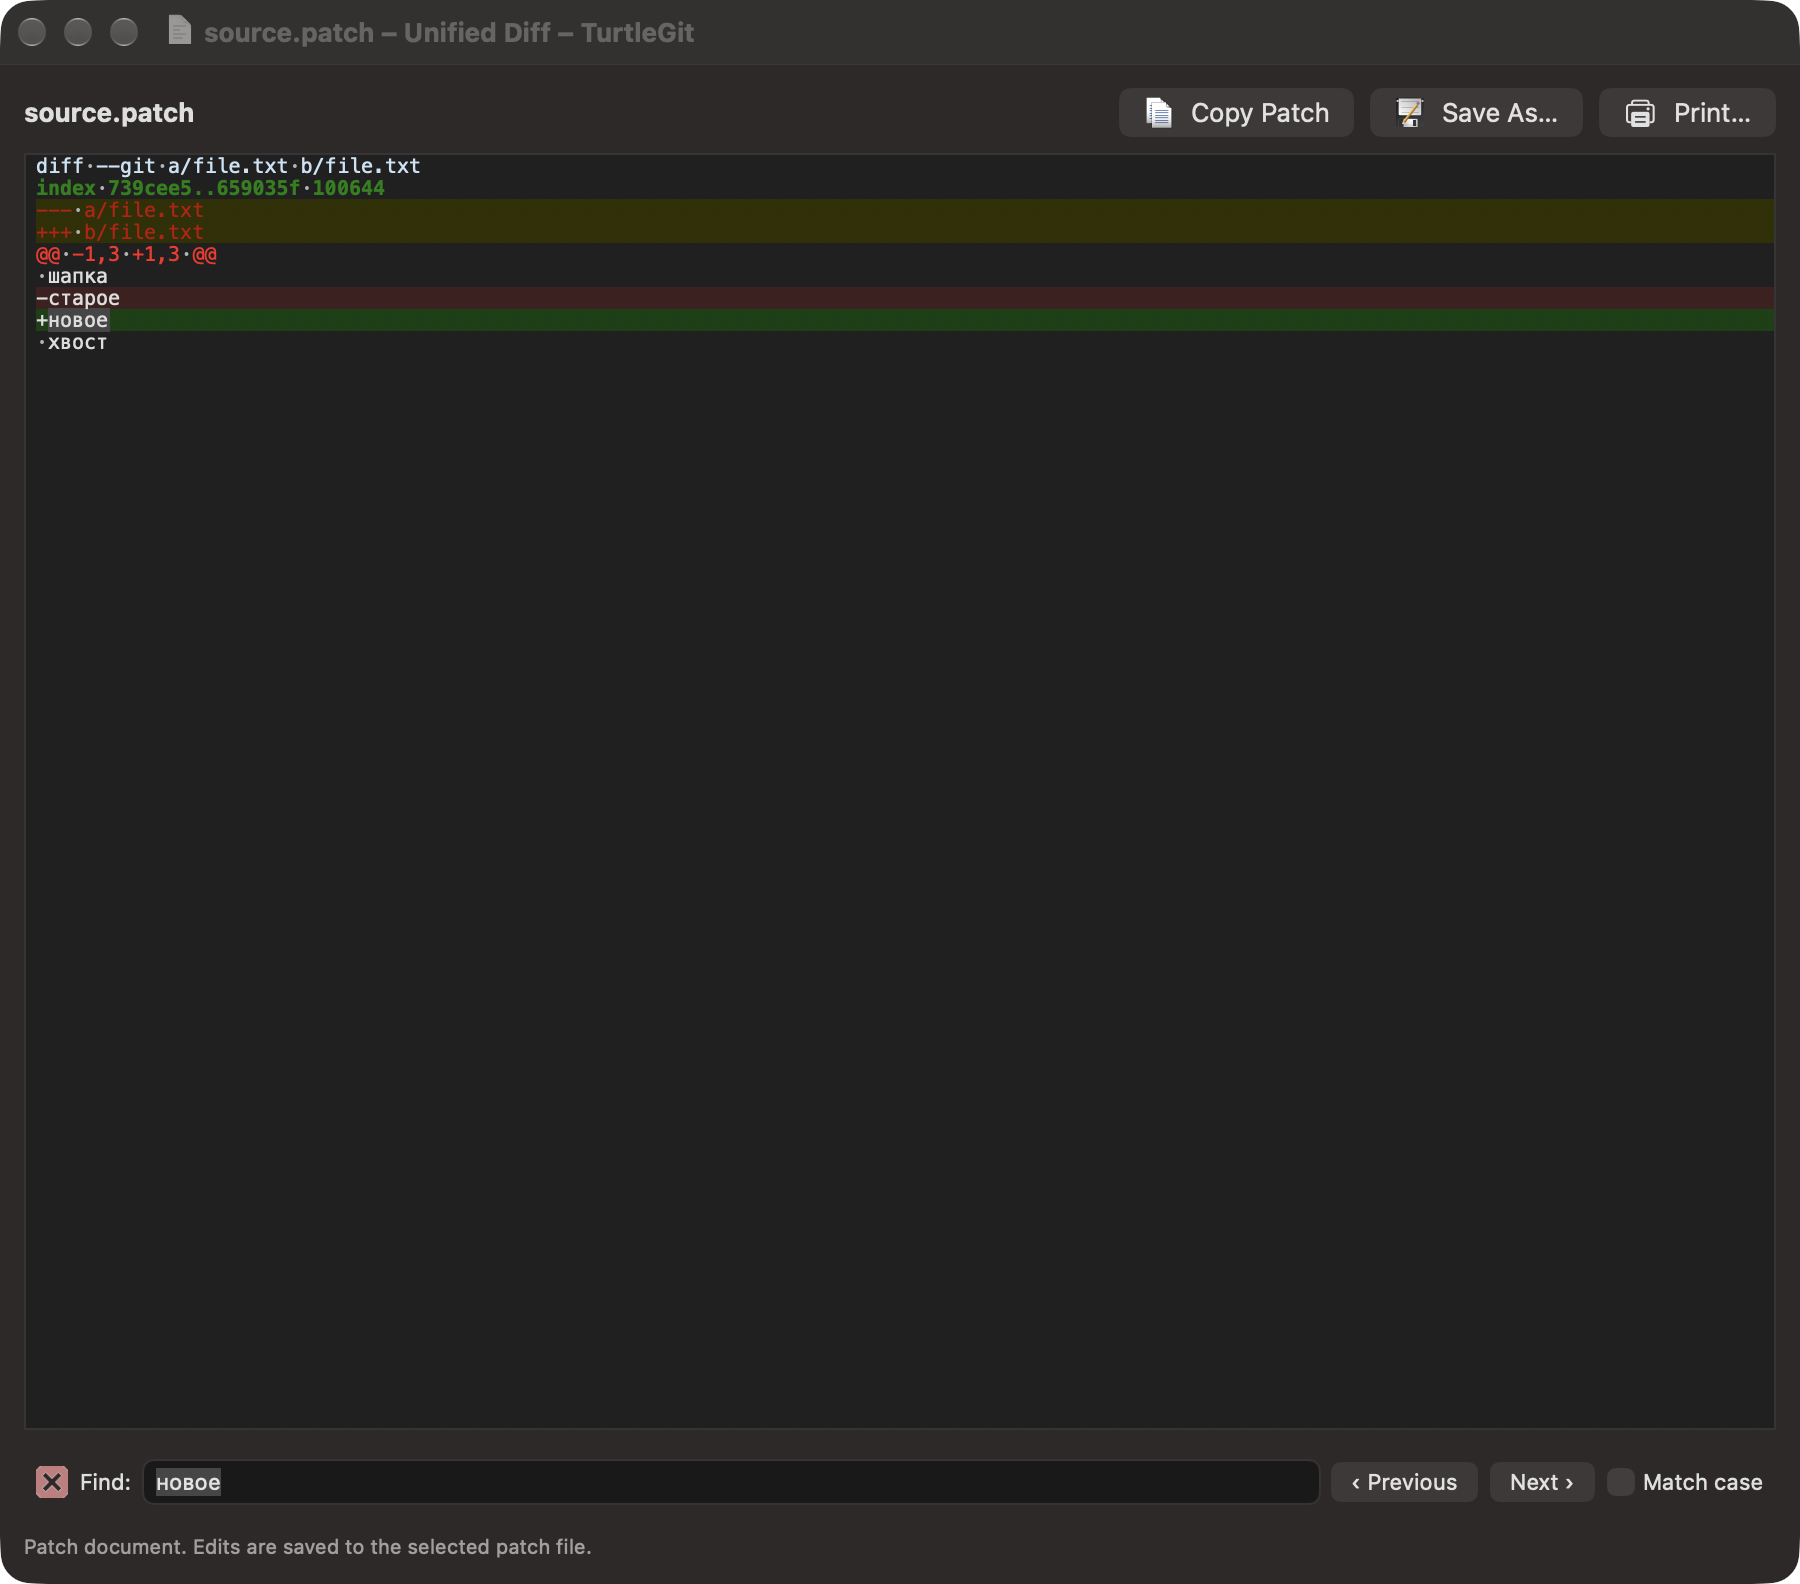Jump to the Next search match

1542,1482
